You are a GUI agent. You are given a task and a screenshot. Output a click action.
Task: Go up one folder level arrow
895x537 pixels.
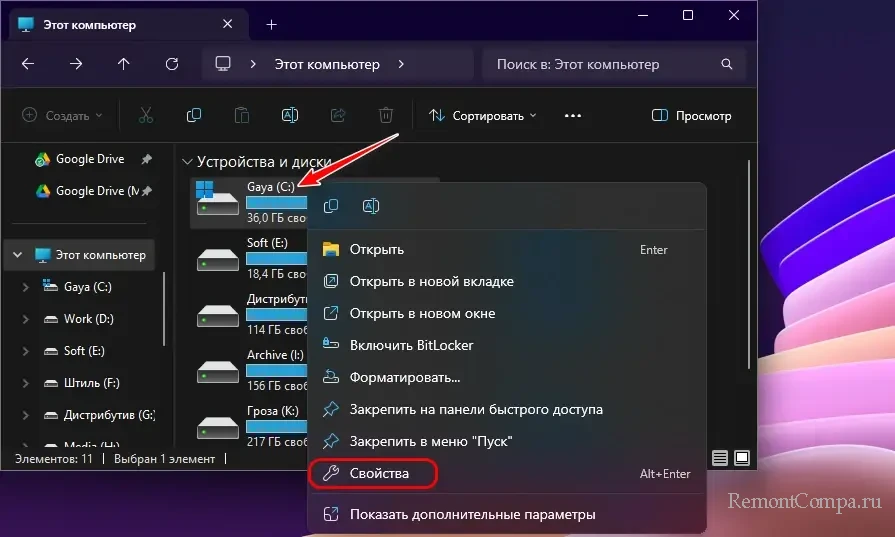pyautogui.click(x=124, y=64)
